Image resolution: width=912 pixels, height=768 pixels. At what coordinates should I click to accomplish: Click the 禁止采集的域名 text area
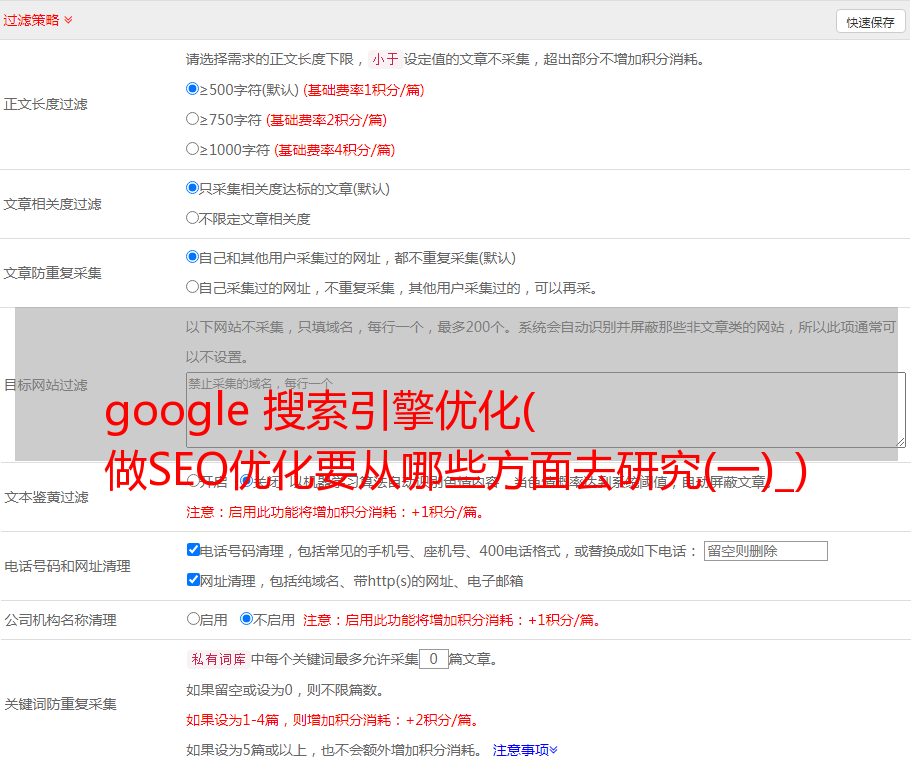tap(546, 410)
